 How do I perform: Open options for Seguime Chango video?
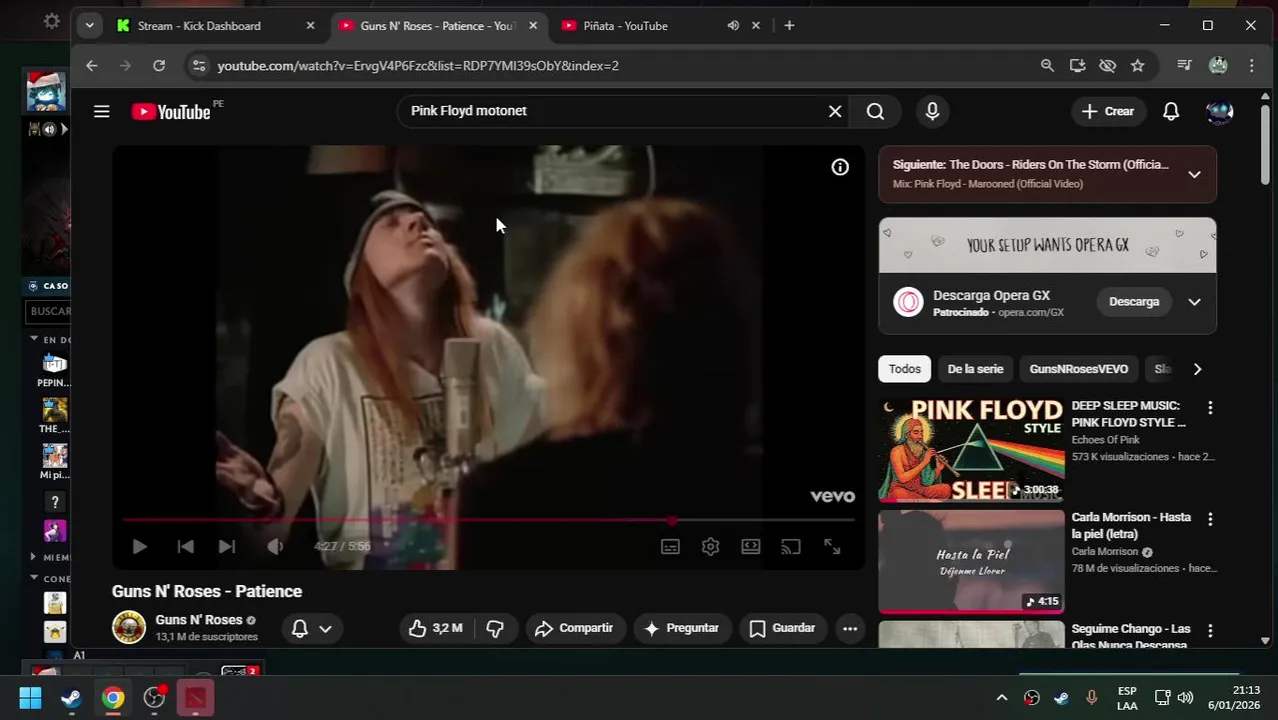point(1210,631)
